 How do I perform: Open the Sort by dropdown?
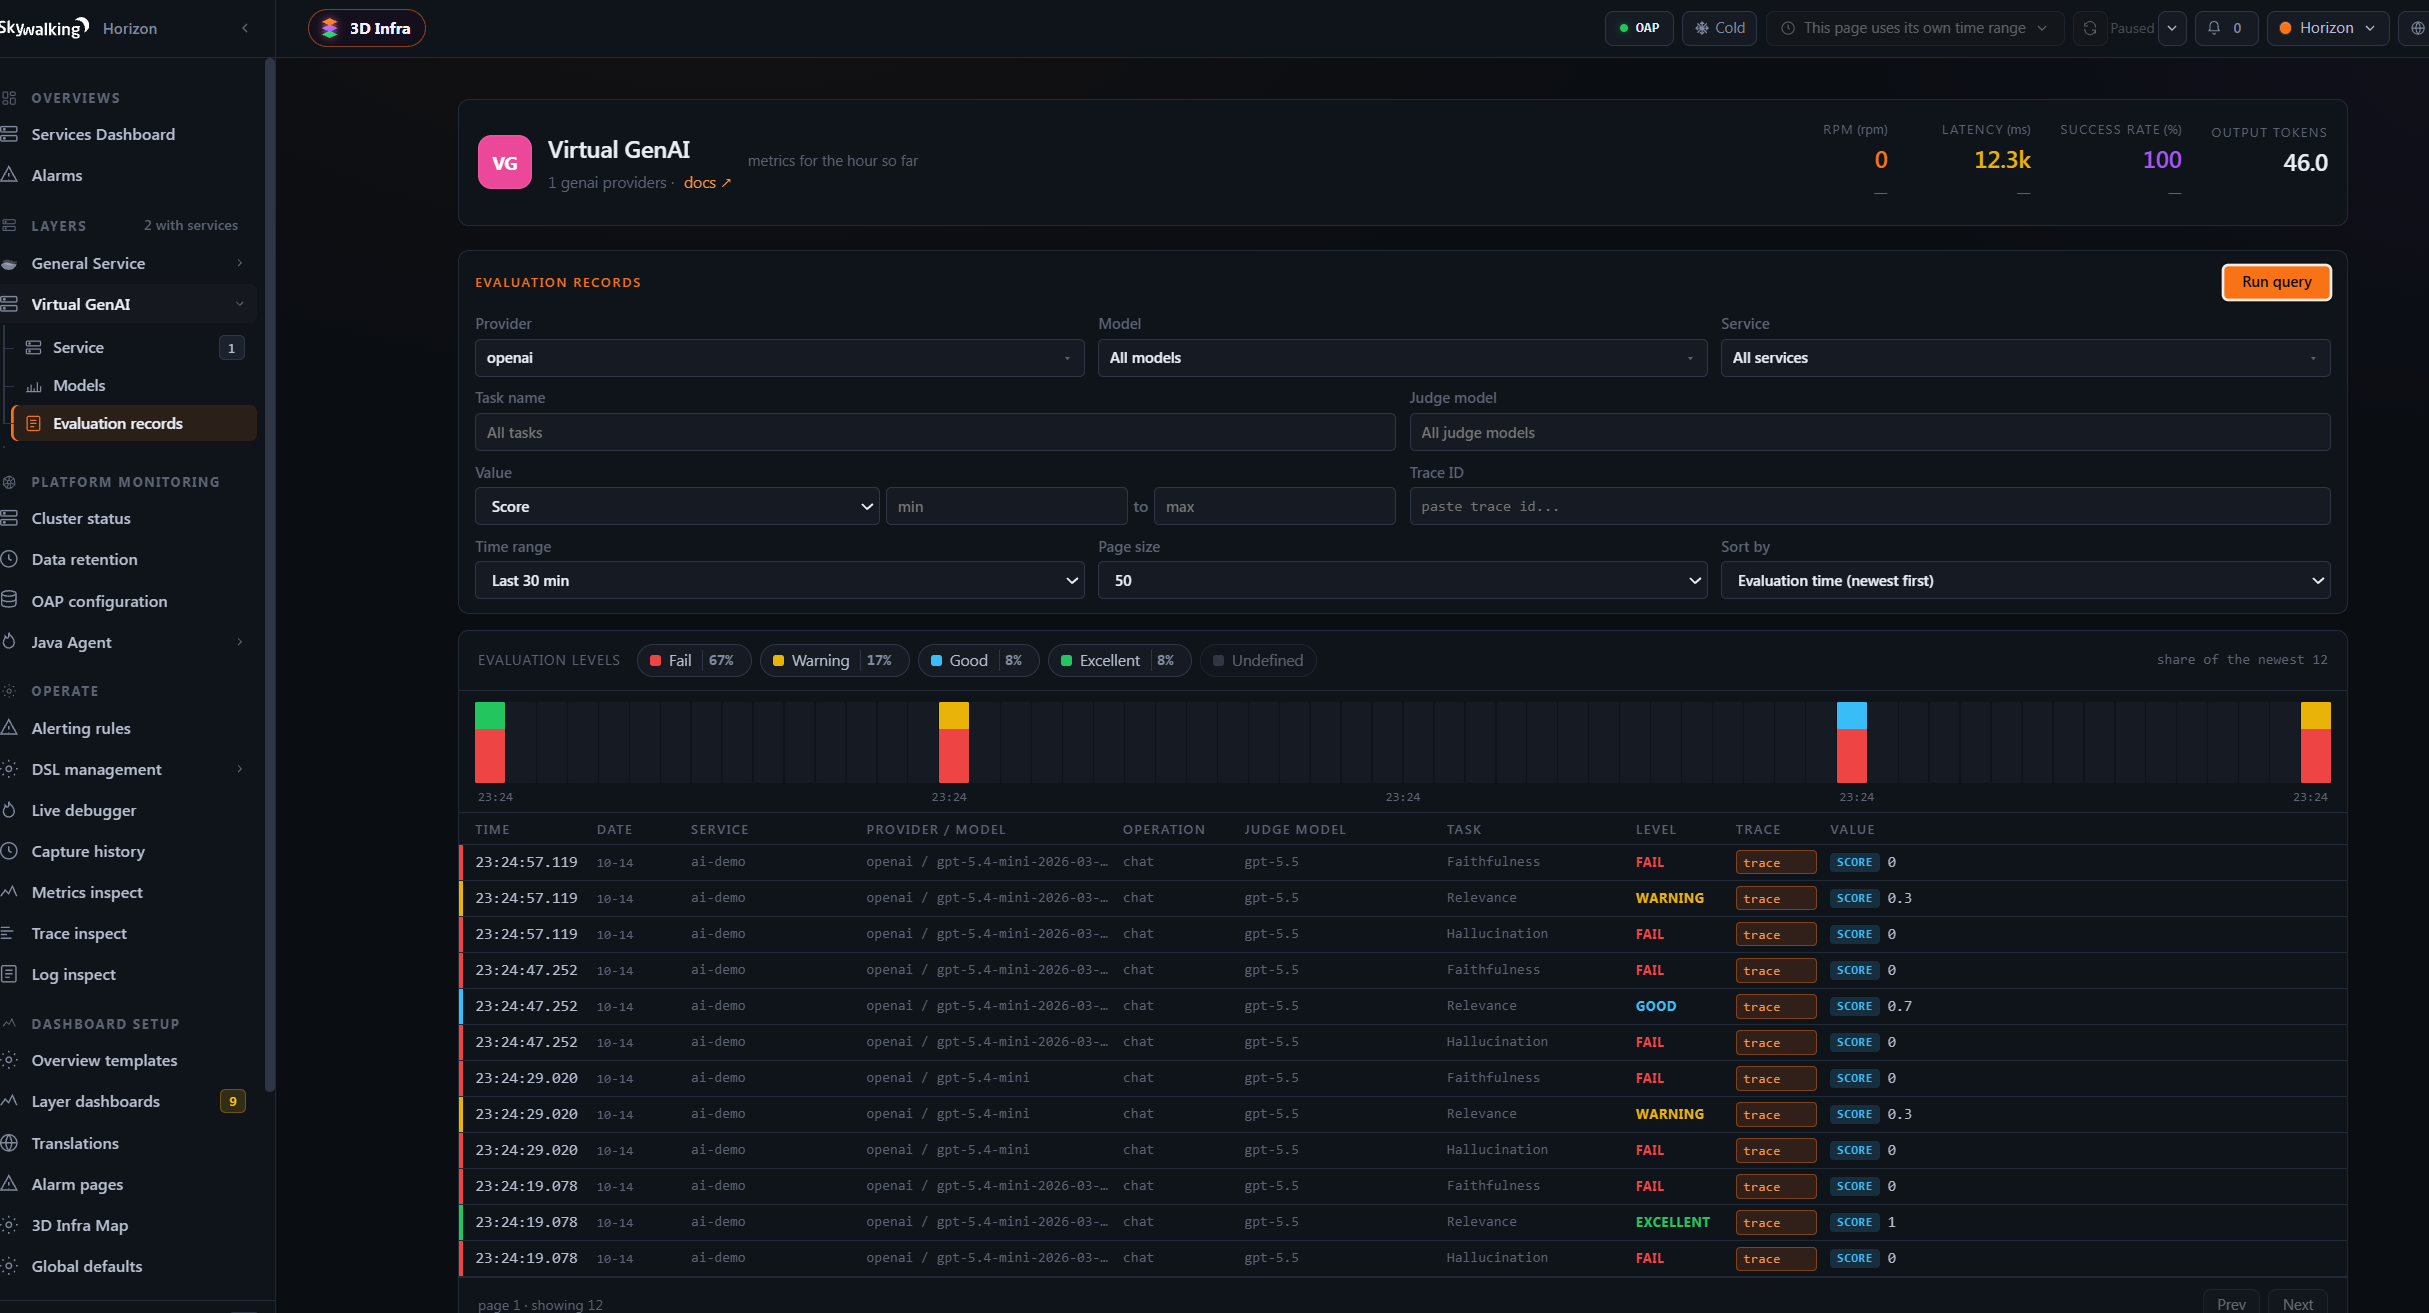coord(2025,580)
